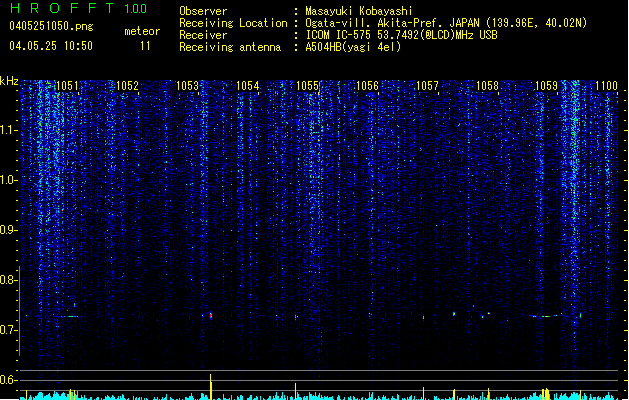The width and height of the screenshot is (629, 400).
Task: Click the 1056 time marker
Action: click(367, 86)
